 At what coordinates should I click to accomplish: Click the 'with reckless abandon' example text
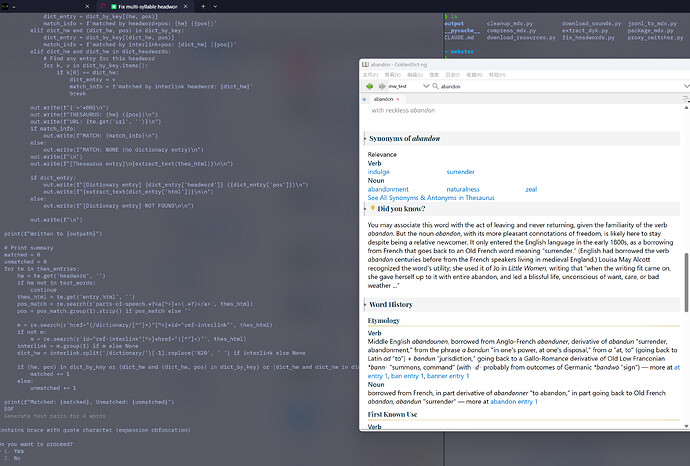(403, 110)
